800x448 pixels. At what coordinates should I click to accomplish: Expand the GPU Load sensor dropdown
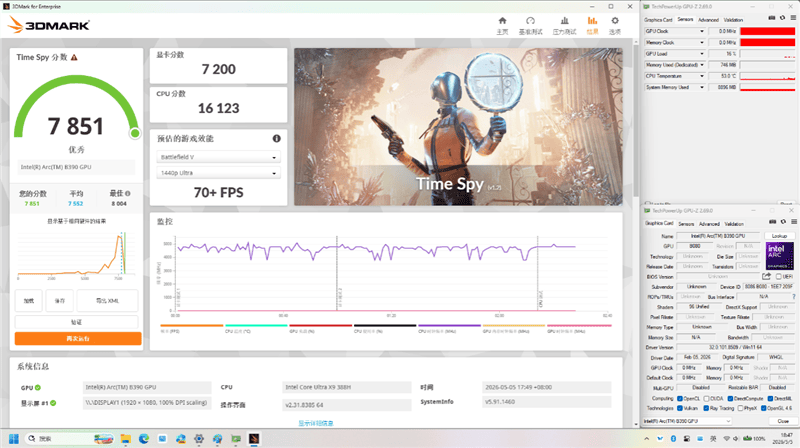[702, 54]
